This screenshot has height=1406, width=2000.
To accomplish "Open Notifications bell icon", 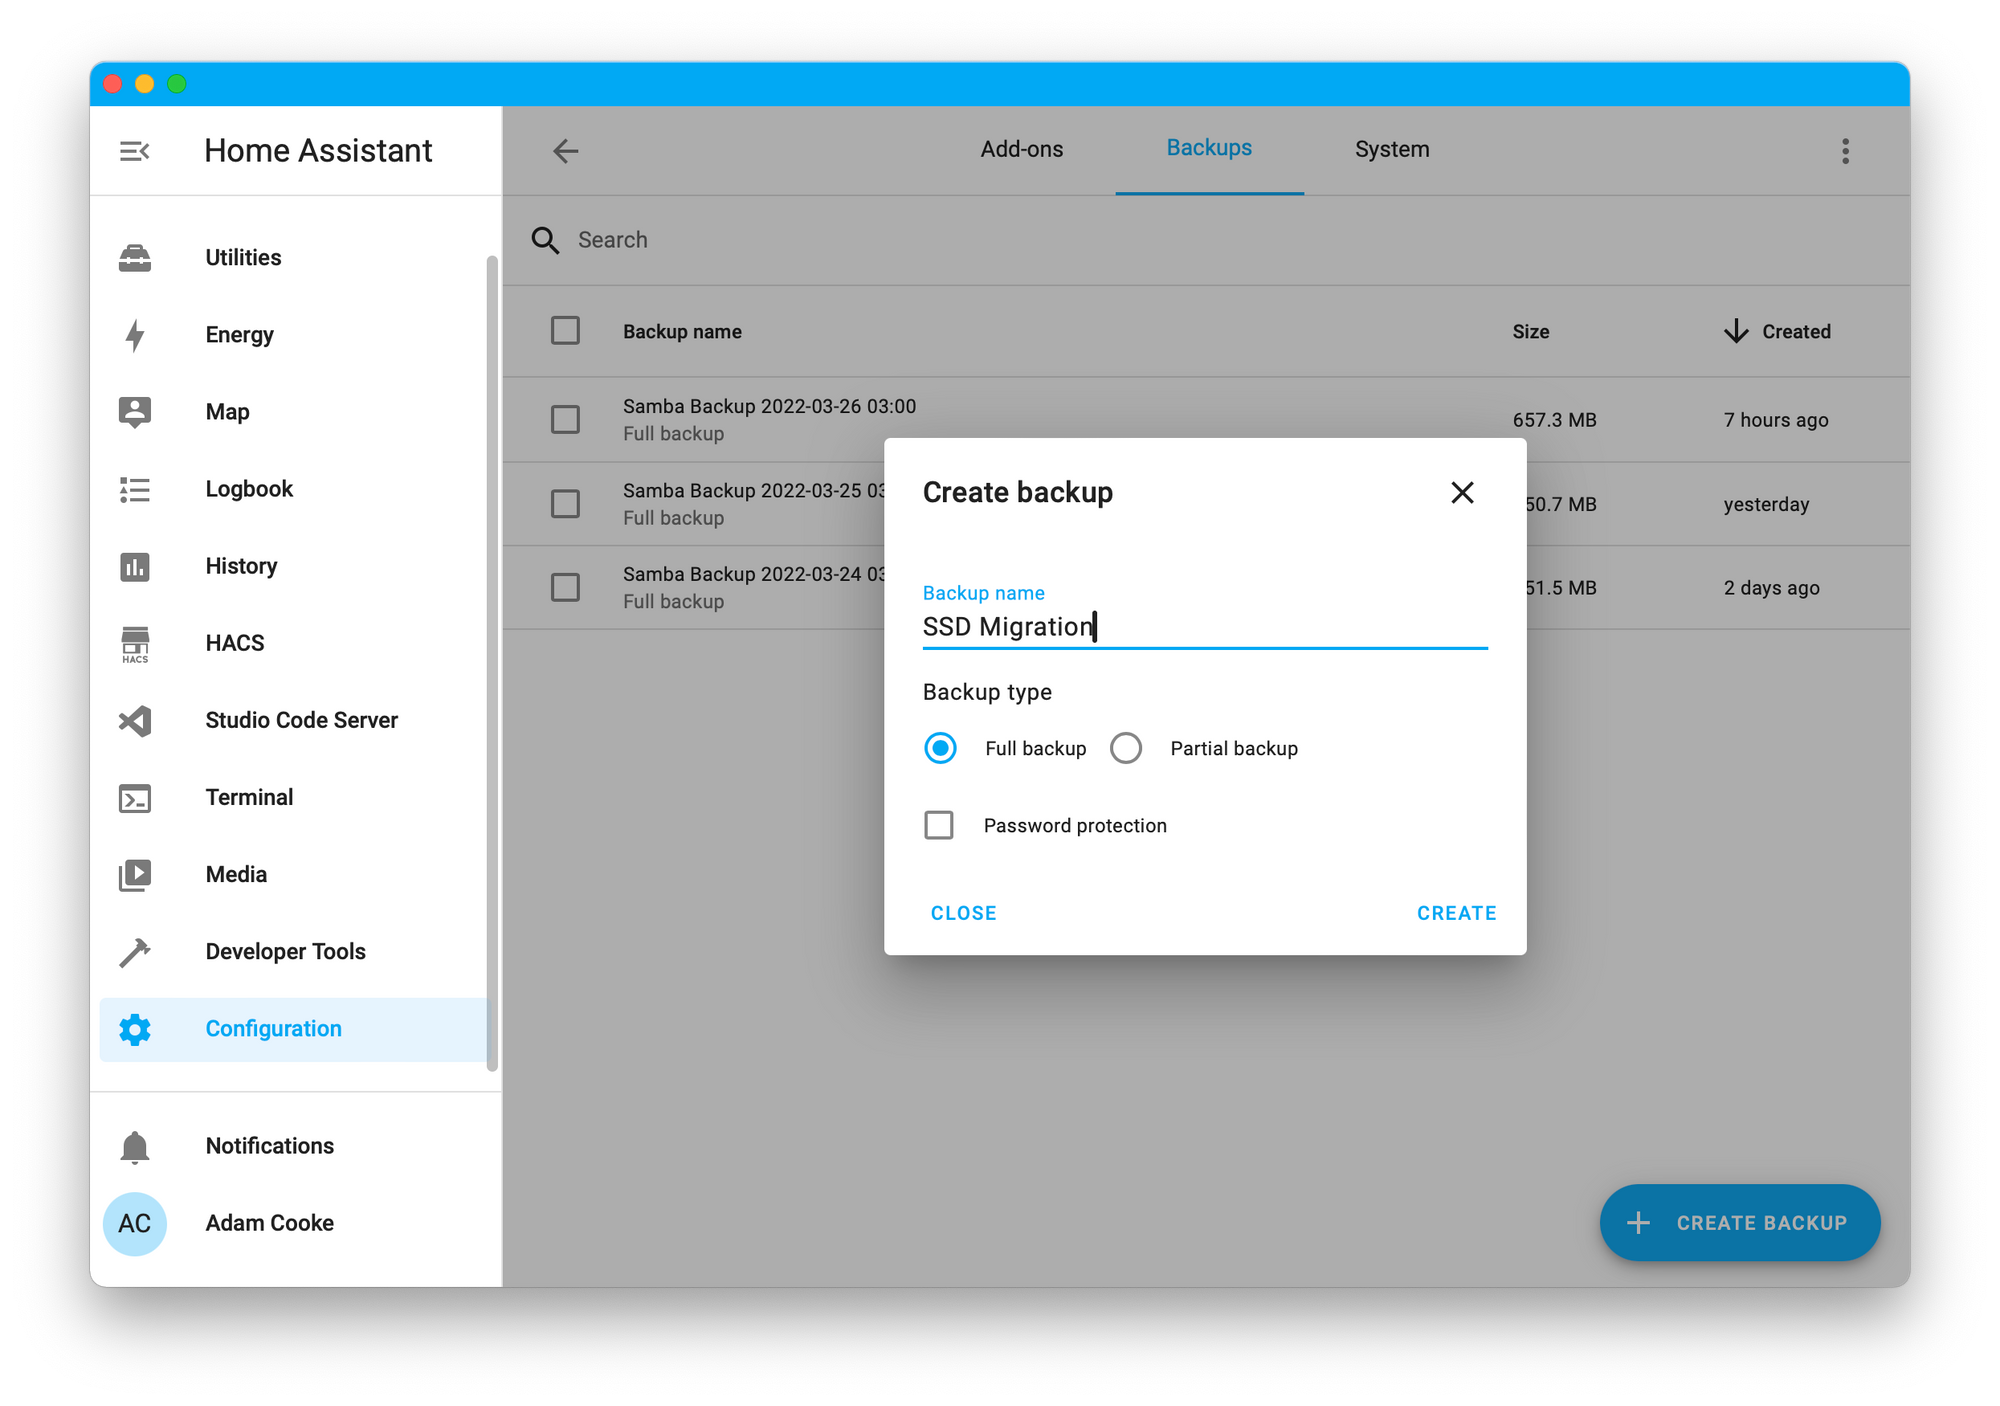I will 134,1146.
